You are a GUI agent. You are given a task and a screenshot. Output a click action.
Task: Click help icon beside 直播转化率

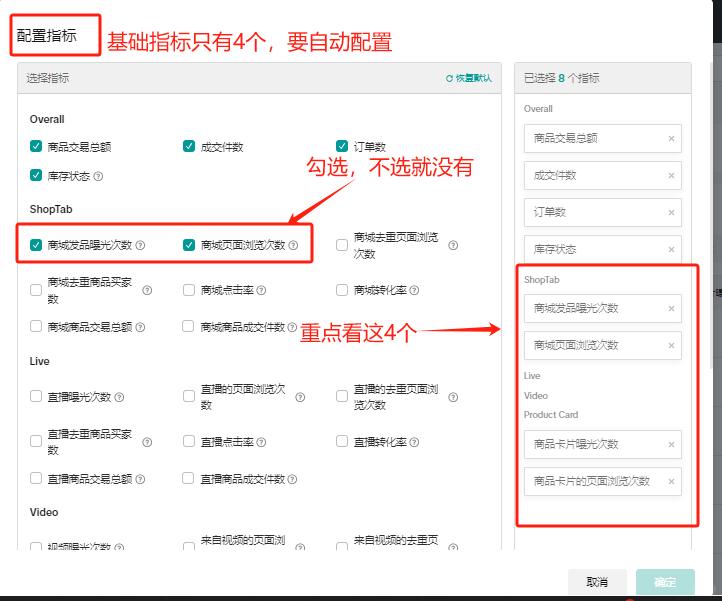click(x=414, y=442)
